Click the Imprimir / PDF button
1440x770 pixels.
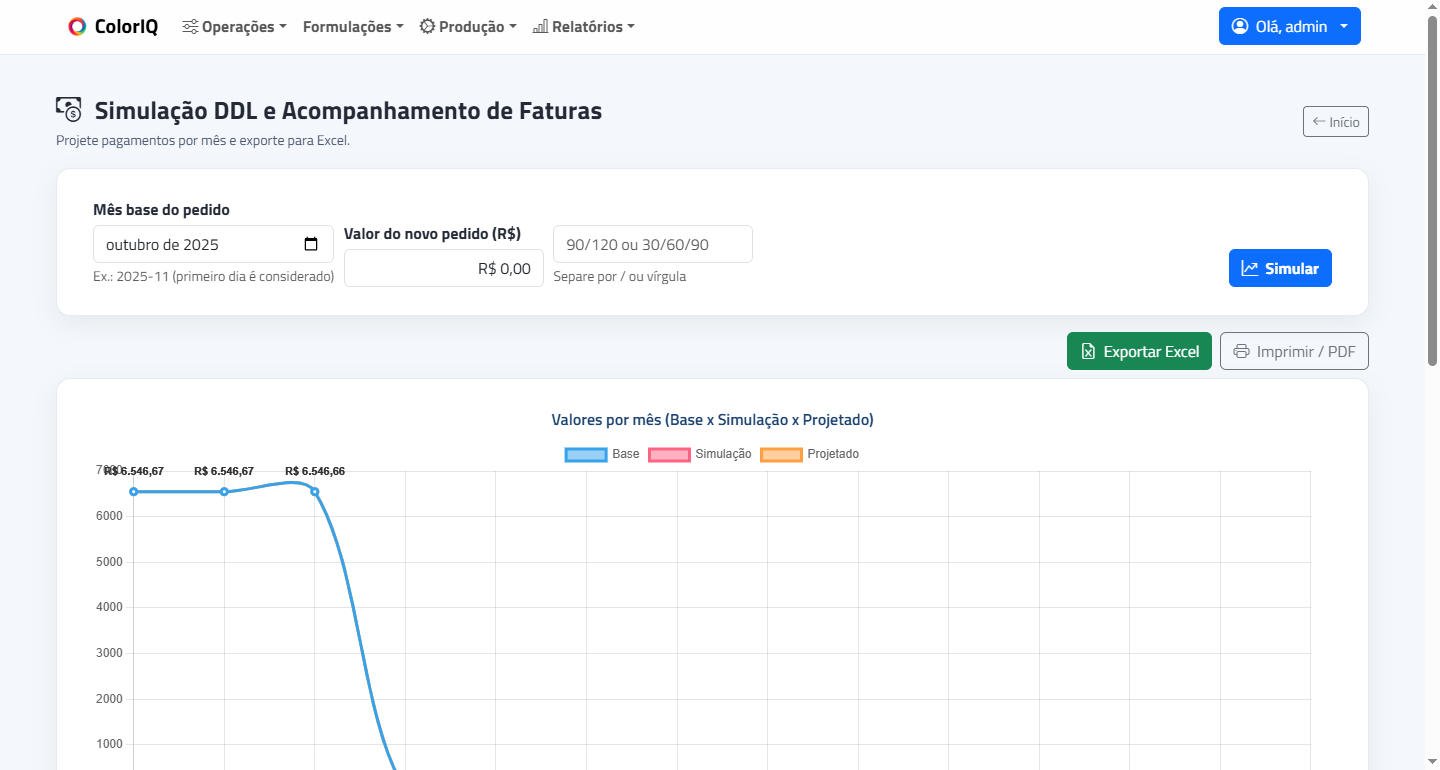tap(1294, 351)
